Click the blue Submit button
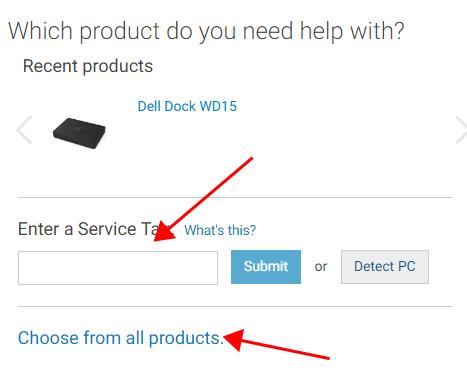Viewport: 467px width, 368px height. pos(266,267)
